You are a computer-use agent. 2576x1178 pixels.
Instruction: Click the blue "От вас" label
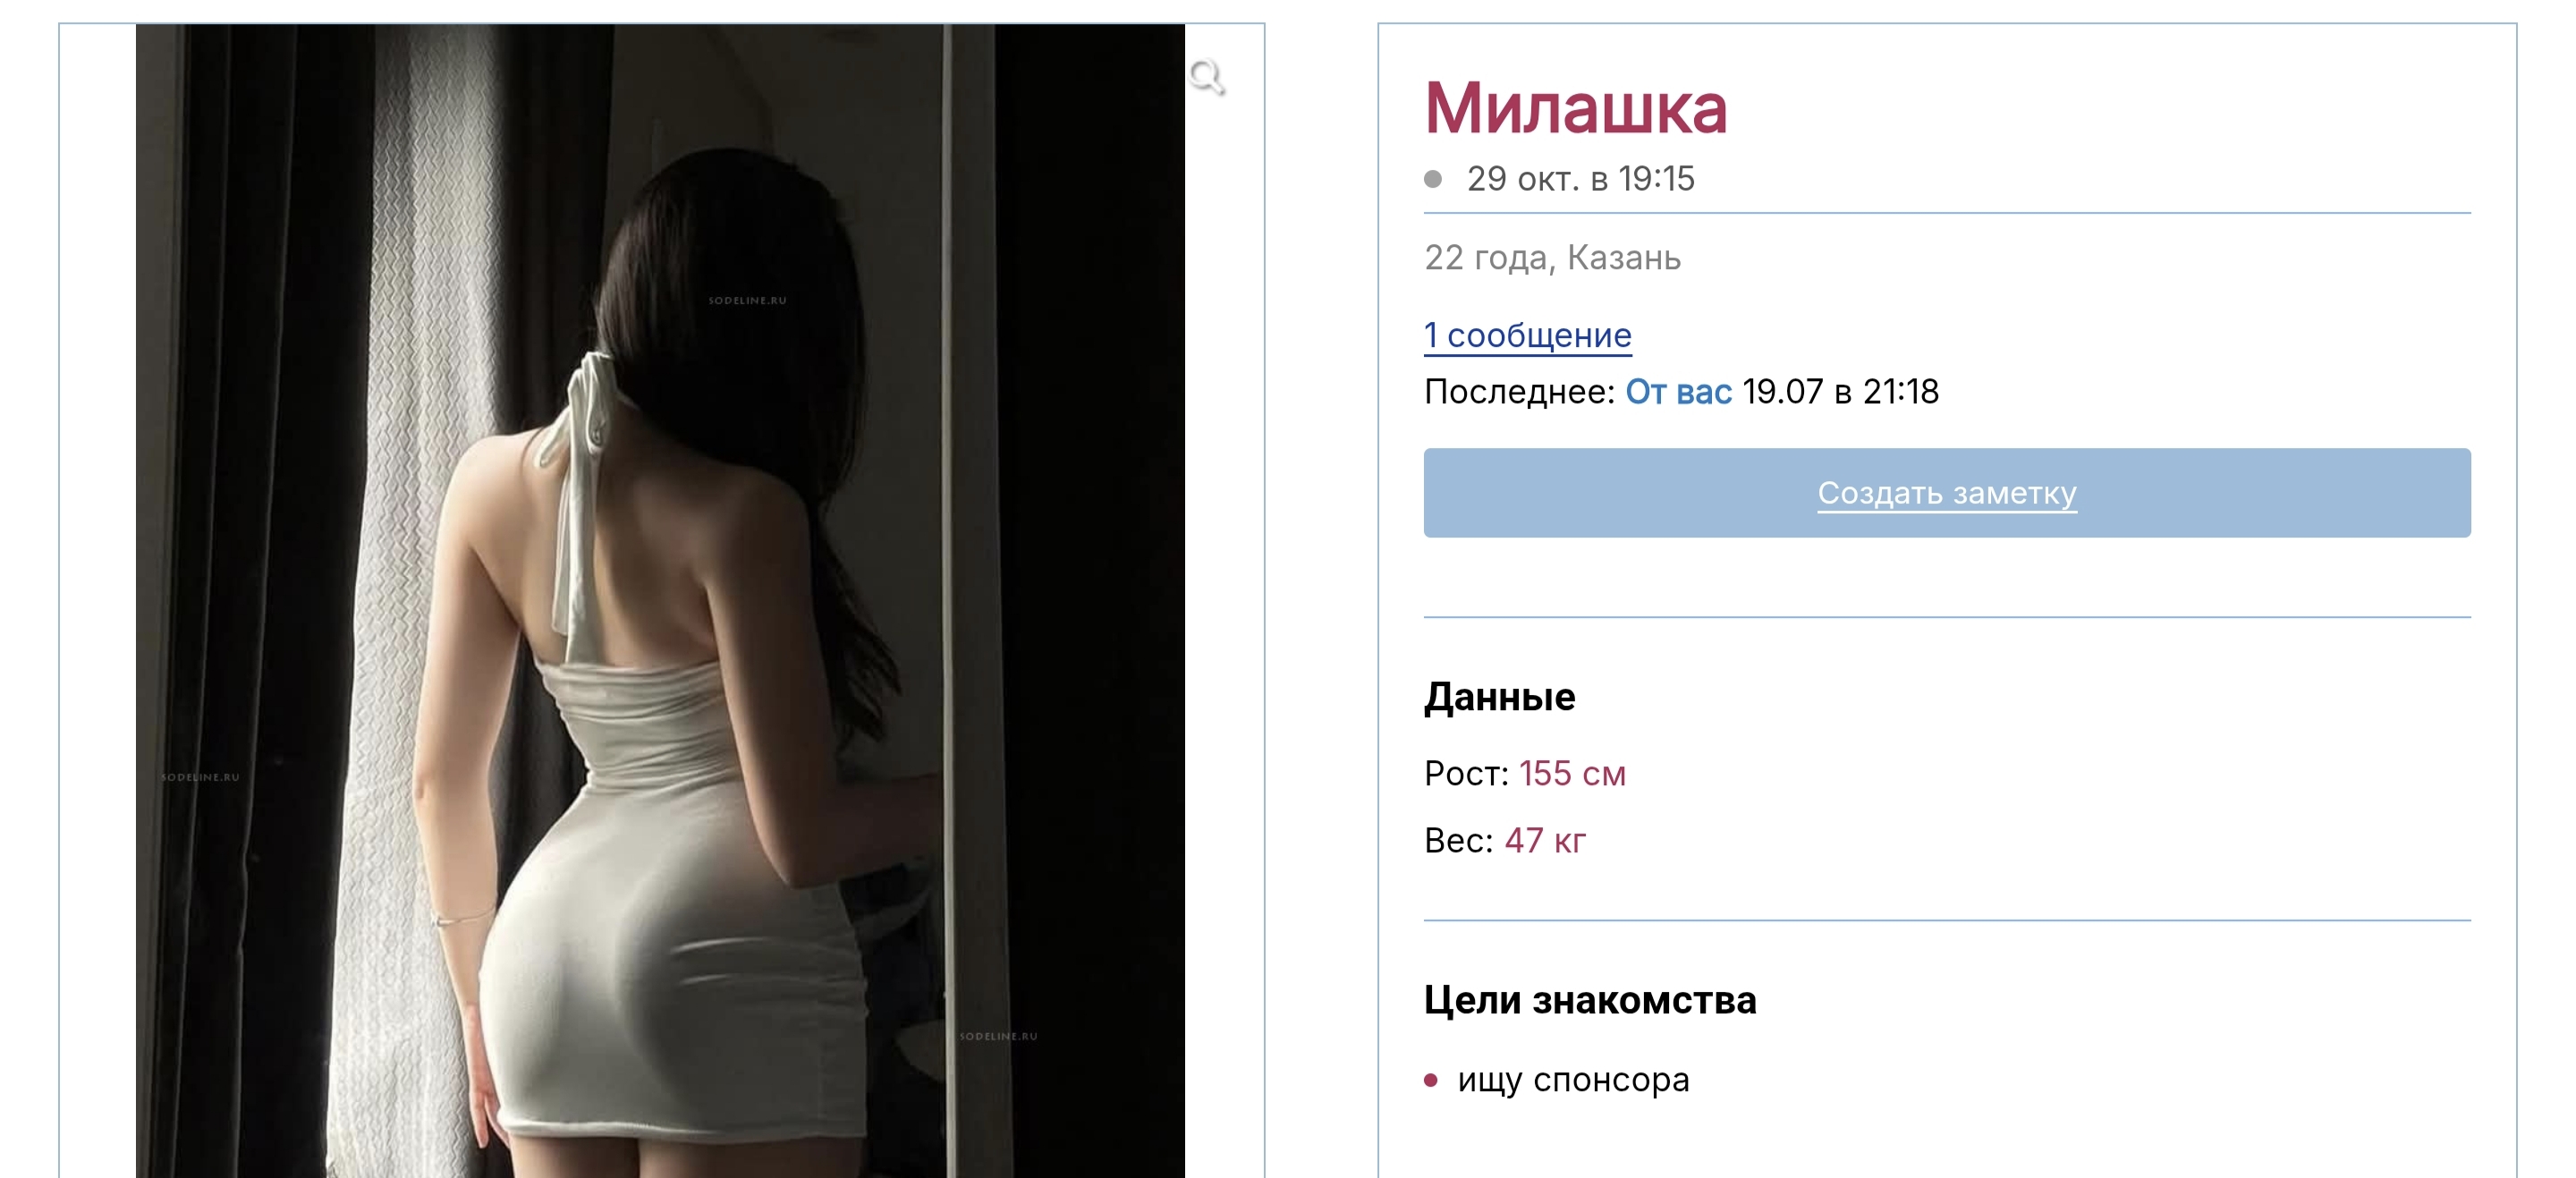[x=1678, y=392]
